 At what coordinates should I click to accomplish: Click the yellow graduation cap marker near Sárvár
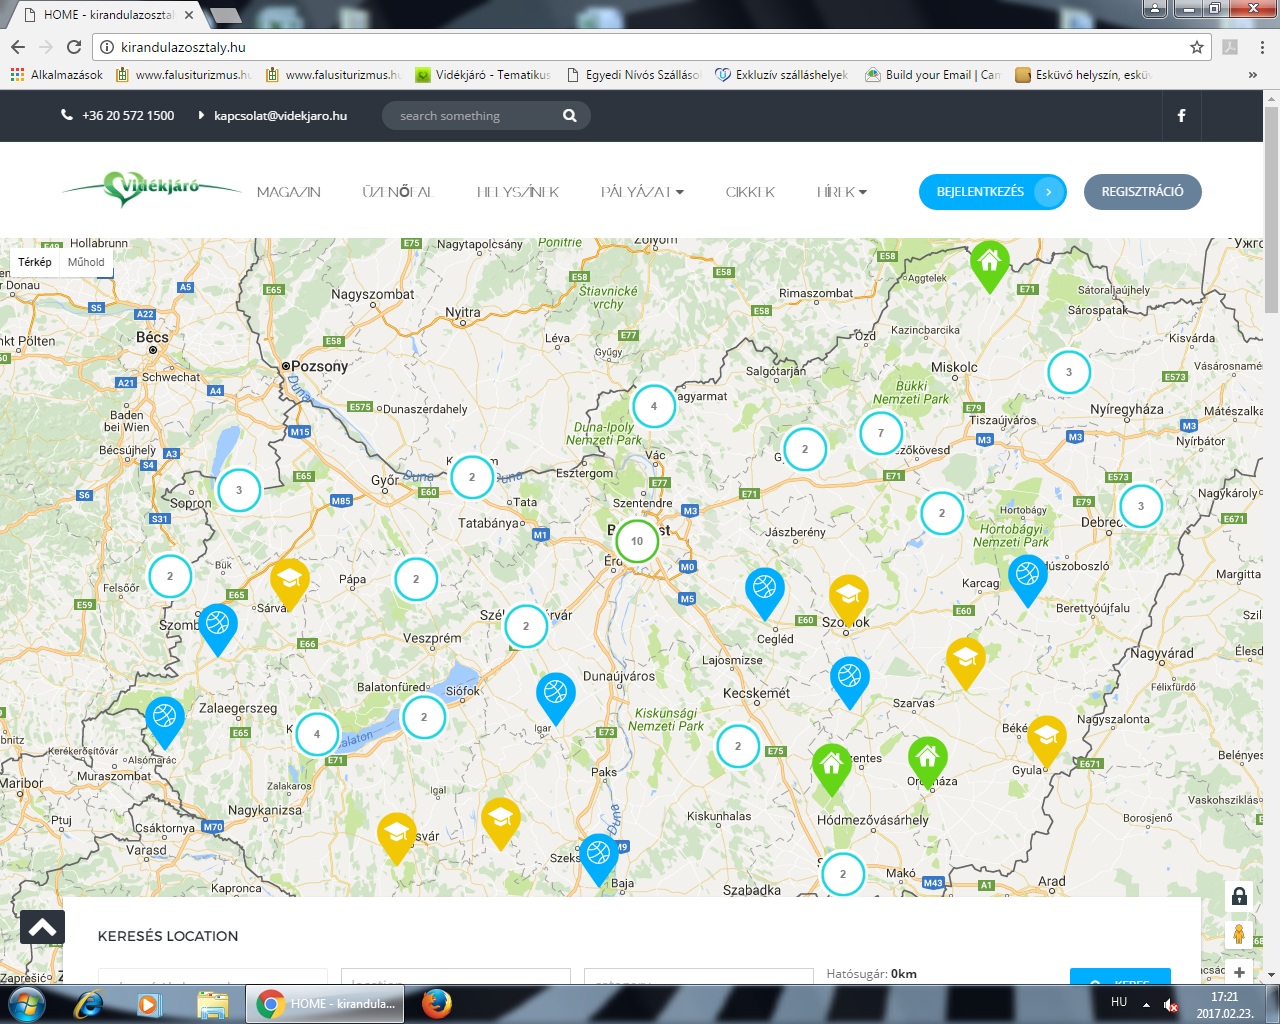click(x=290, y=580)
